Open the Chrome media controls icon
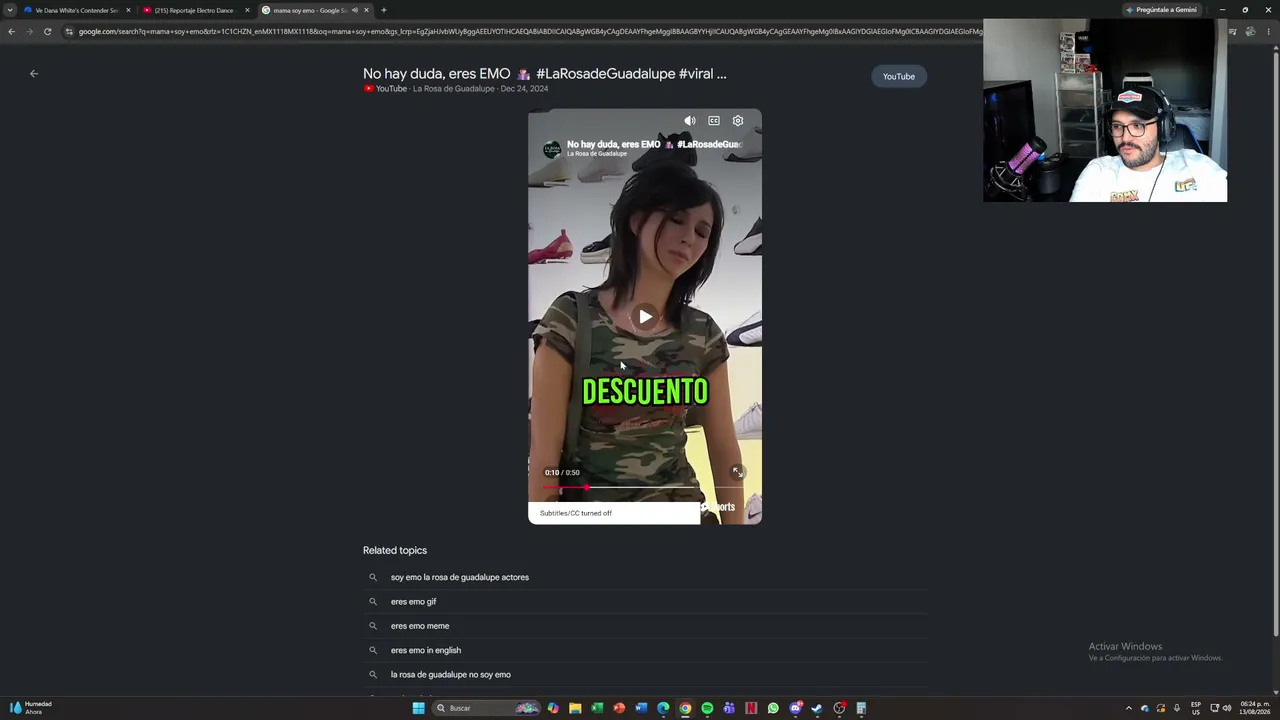 coord(1232,32)
